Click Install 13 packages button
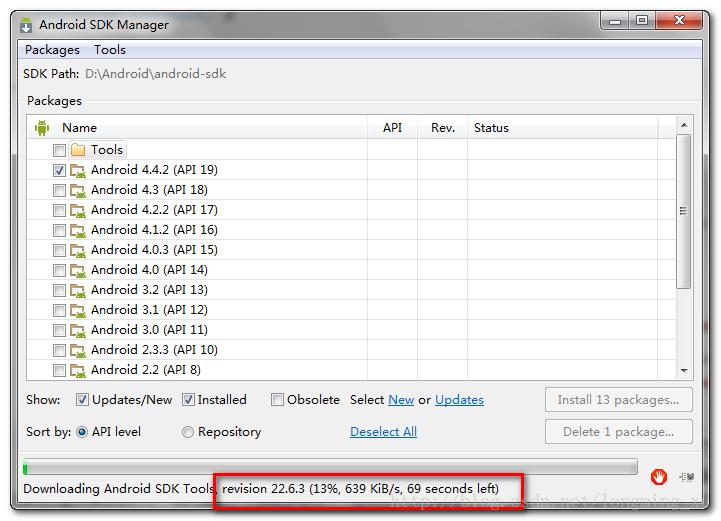This screenshot has height=521, width=721. [x=618, y=400]
